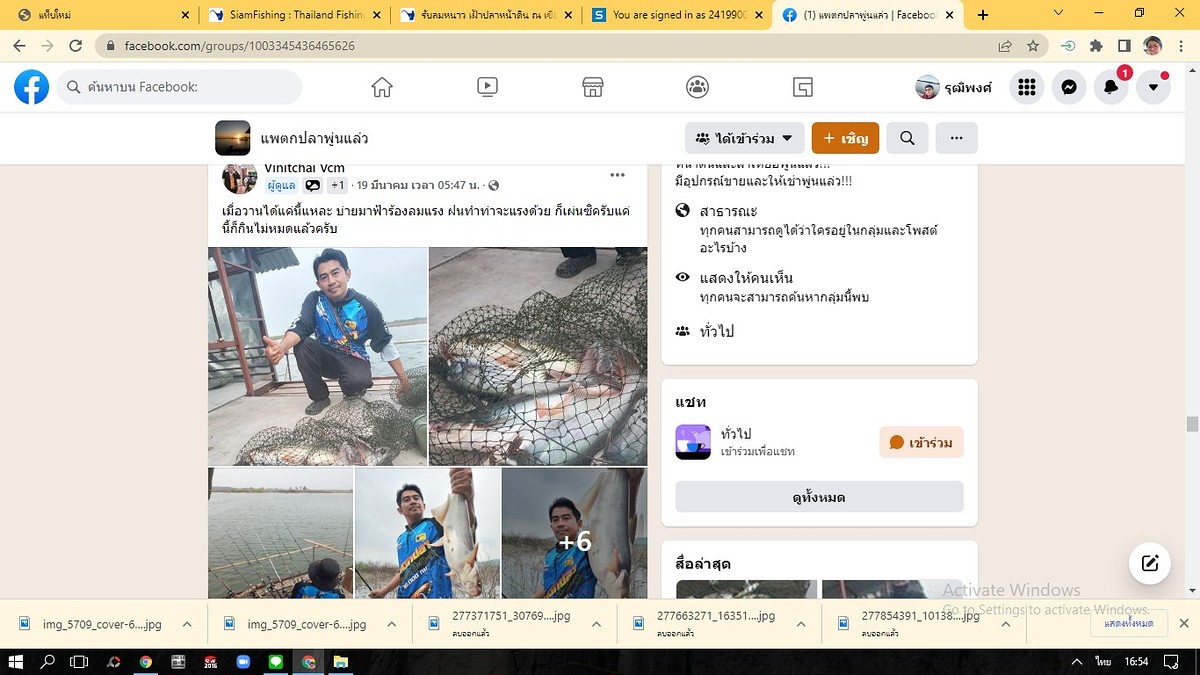Open Messenger chats
This screenshot has width=1200, height=675.
(1069, 87)
